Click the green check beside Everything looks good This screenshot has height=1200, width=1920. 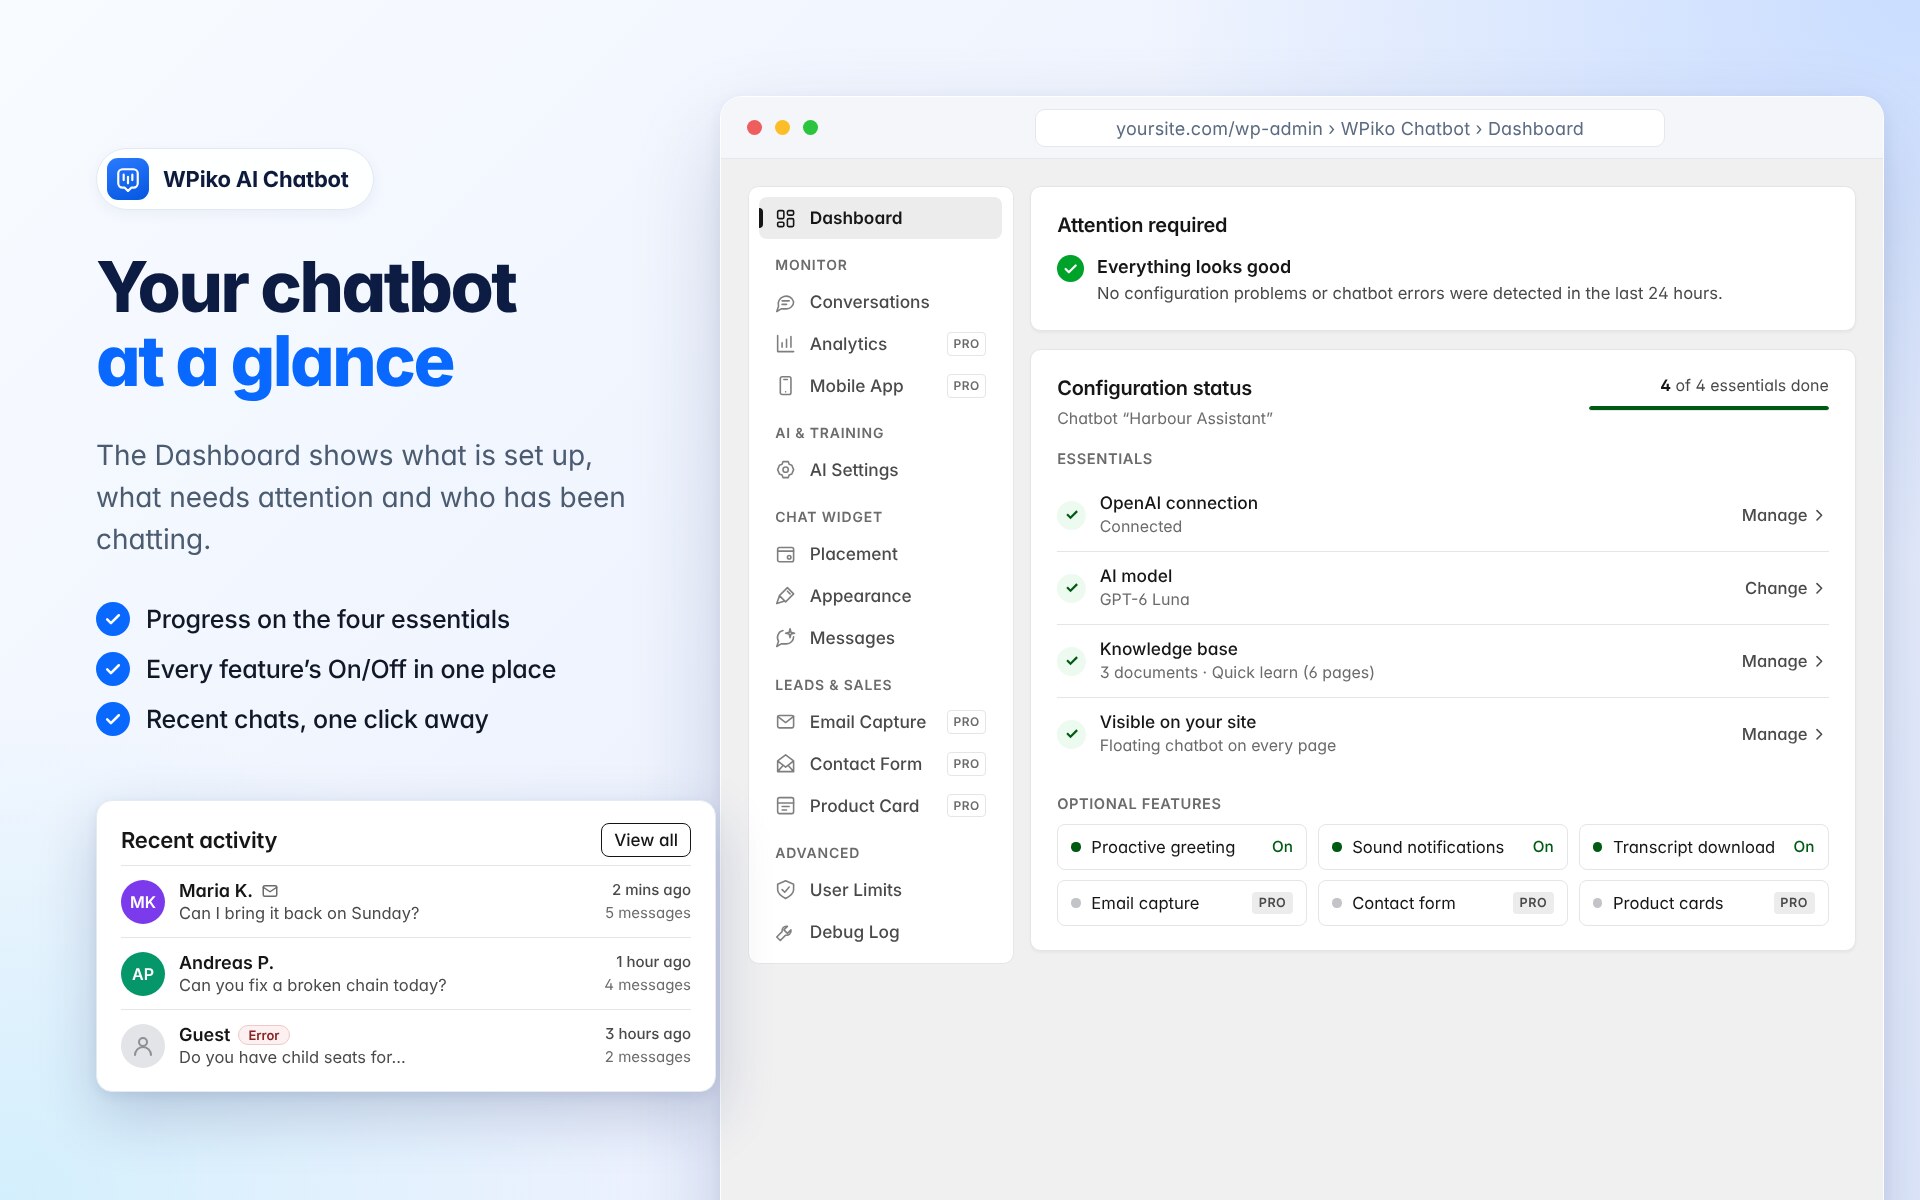(x=1070, y=268)
